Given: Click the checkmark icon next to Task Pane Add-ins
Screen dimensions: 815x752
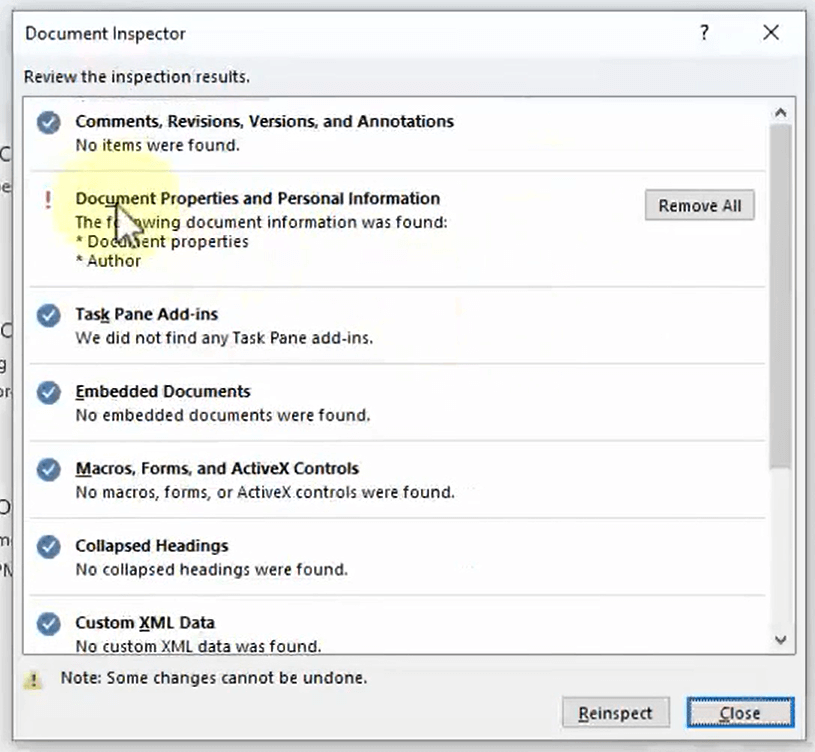Looking at the screenshot, I should [48, 316].
